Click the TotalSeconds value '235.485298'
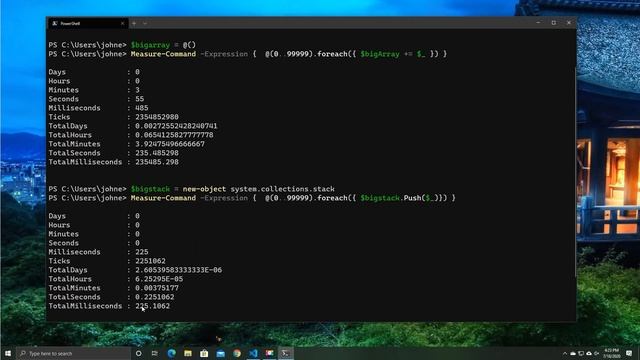 [x=157, y=153]
